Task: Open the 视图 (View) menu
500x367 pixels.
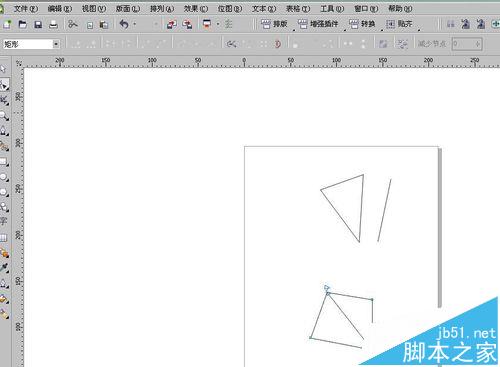Action: pyautogui.click(x=94, y=8)
